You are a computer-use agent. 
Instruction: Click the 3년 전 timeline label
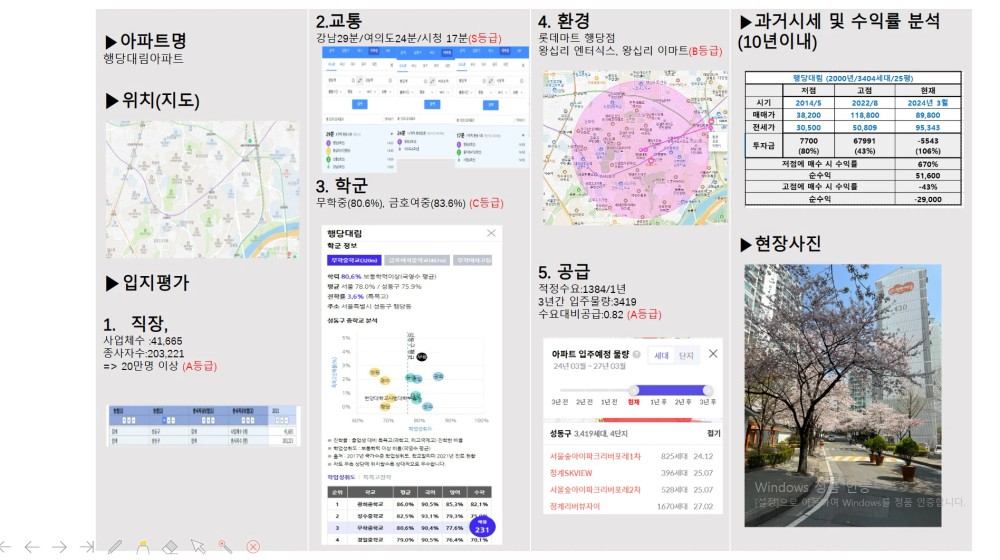[559, 402]
